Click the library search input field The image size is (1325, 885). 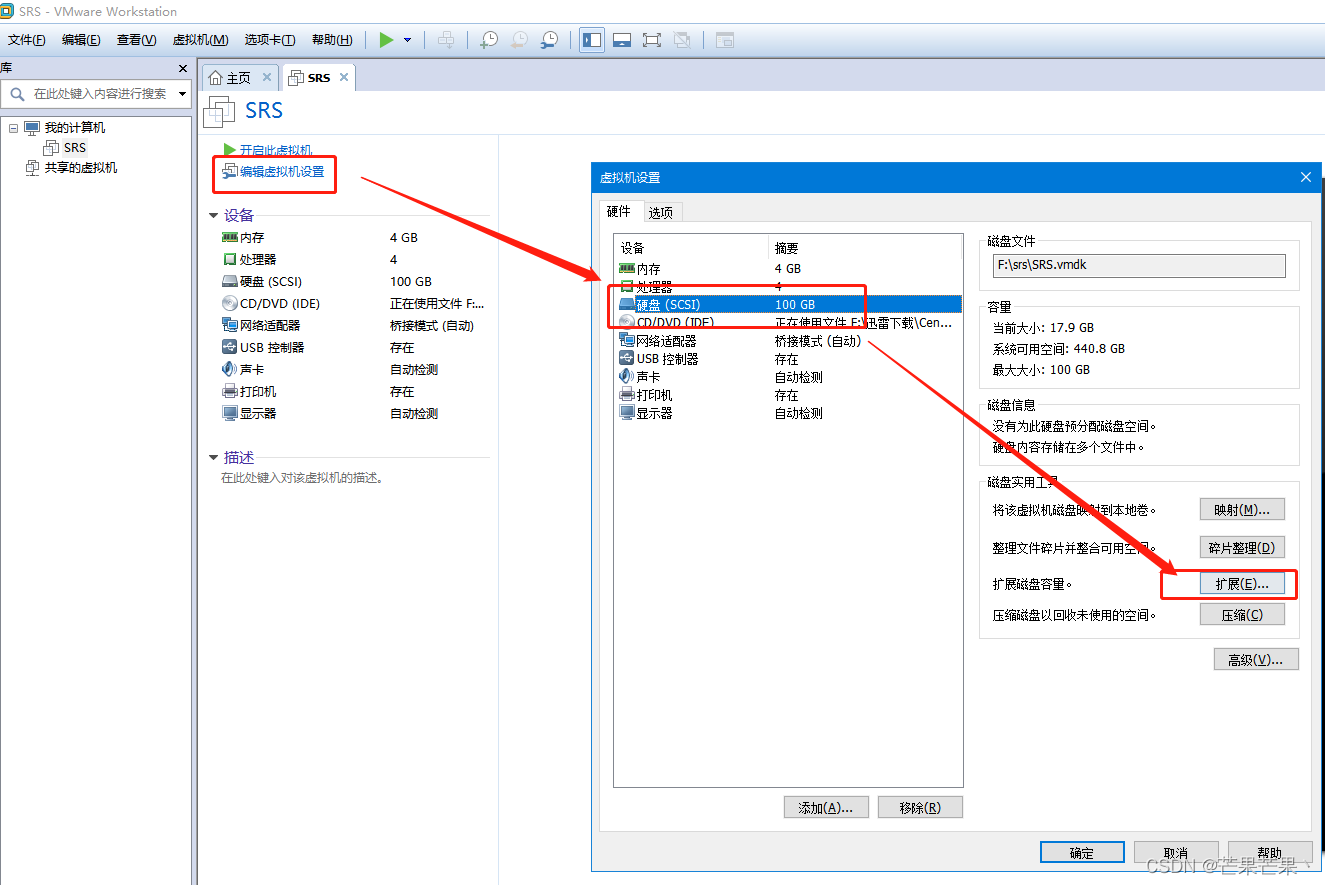(98, 94)
